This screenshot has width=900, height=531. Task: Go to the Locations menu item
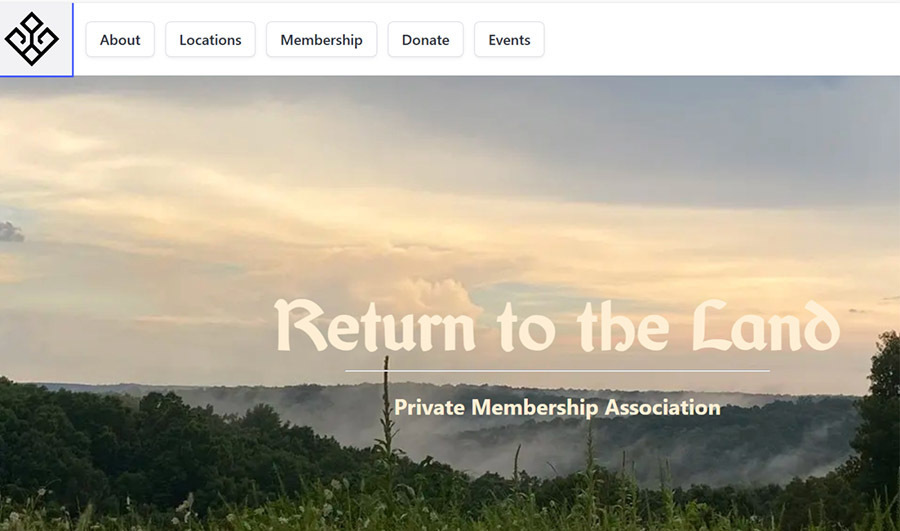tap(210, 40)
